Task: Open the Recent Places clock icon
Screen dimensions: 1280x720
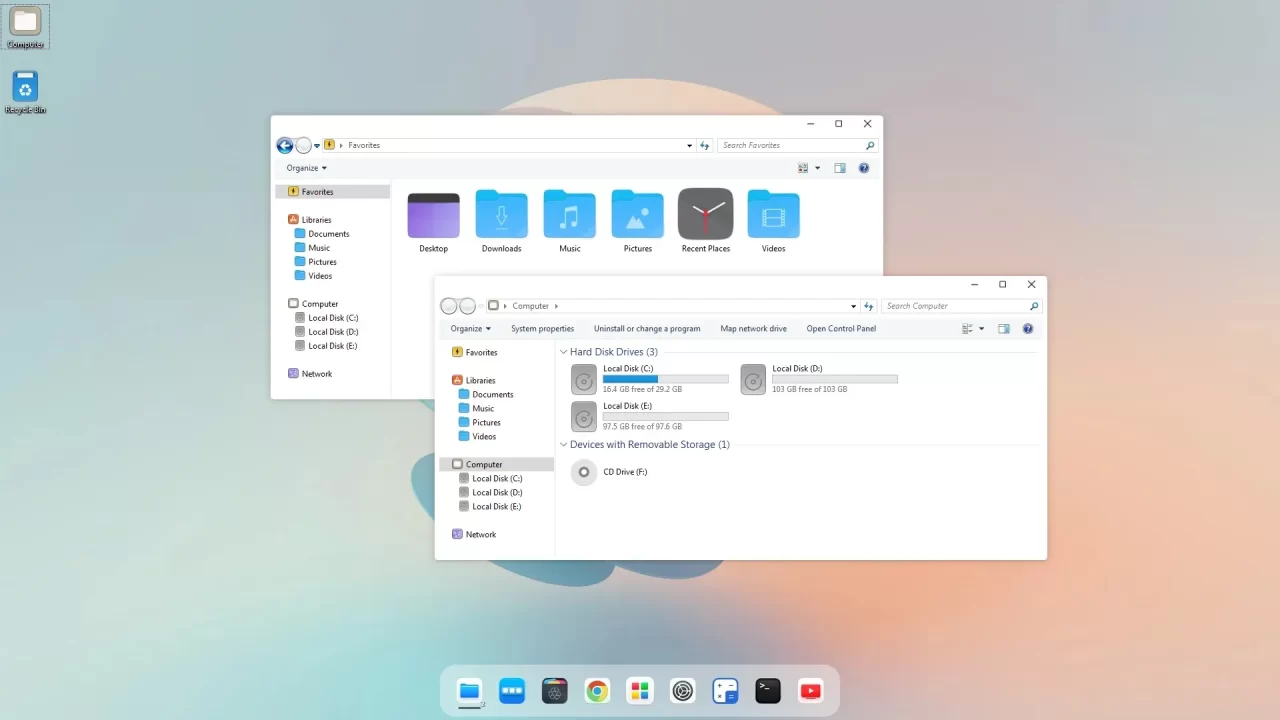Action: pos(705,215)
